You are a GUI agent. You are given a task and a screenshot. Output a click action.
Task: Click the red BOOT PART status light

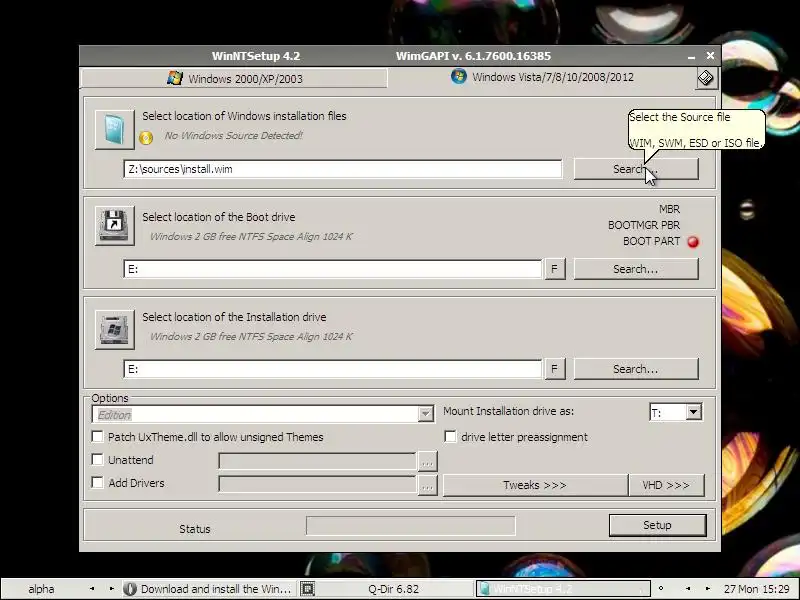(693, 242)
